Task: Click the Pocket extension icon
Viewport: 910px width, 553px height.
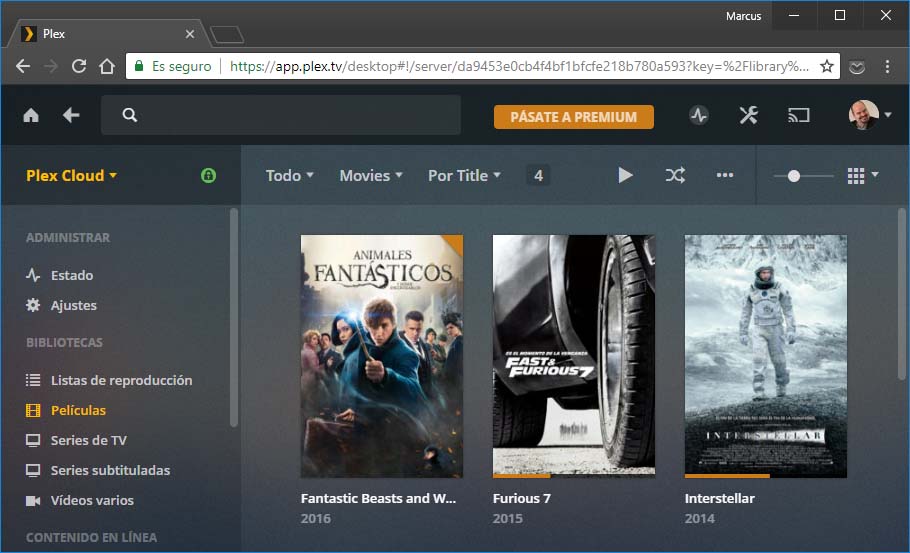Action: [x=857, y=67]
